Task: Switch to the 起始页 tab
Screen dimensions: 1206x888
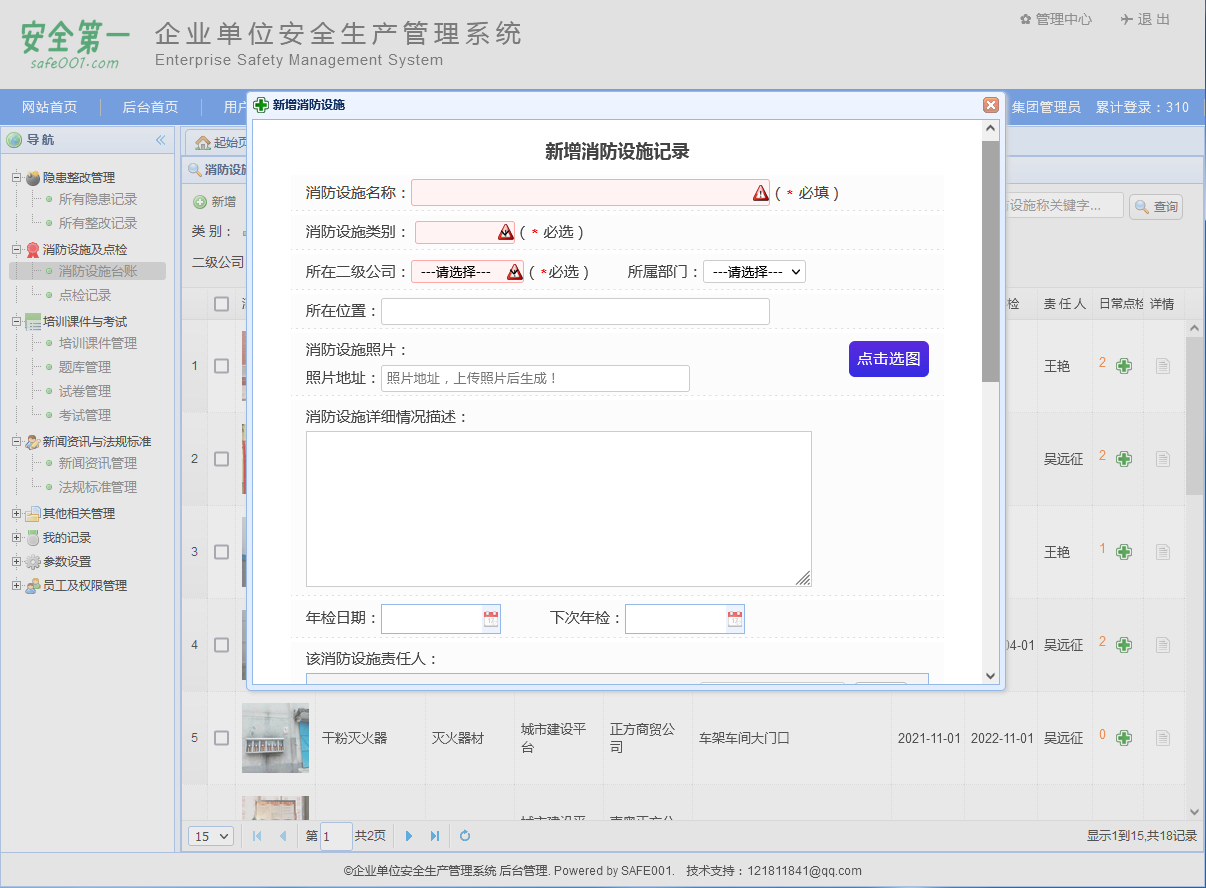Action: 219,142
